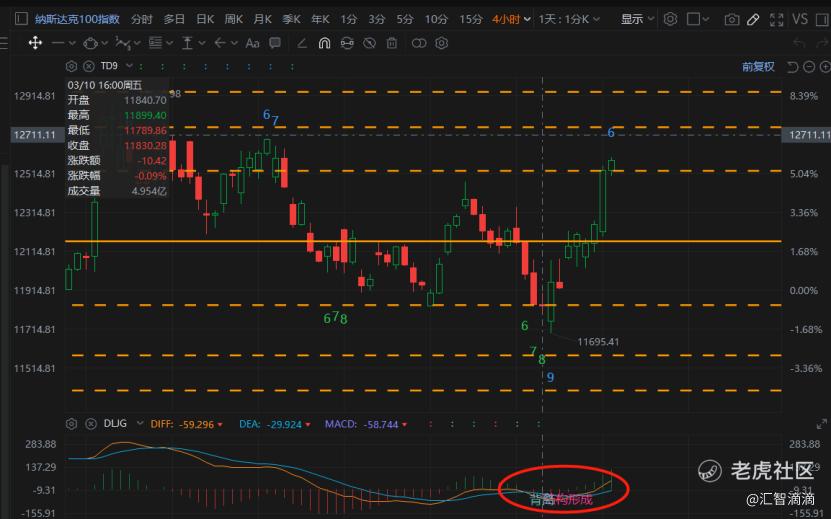
Task: Toggle left sidebar panel icon
Action: [x=21, y=19]
